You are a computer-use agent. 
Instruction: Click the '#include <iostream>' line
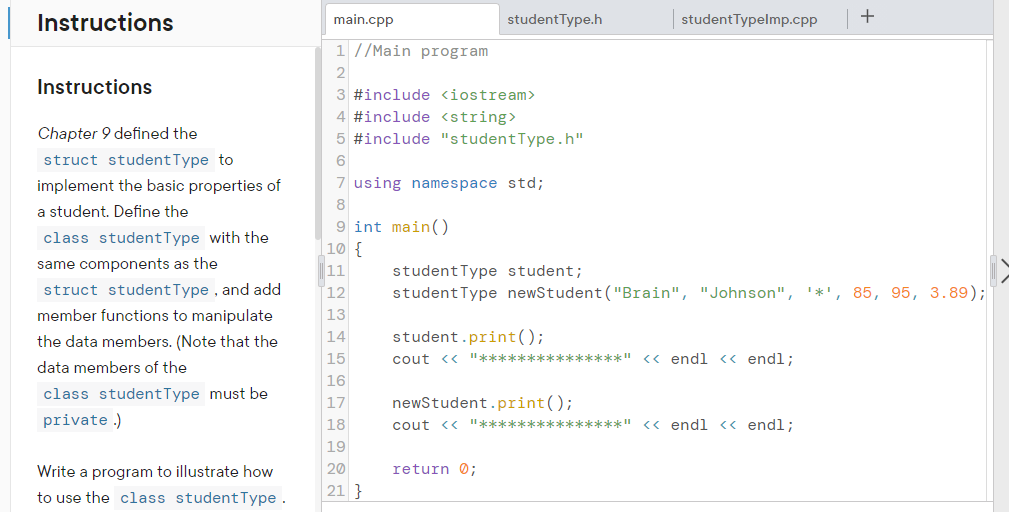[444, 95]
